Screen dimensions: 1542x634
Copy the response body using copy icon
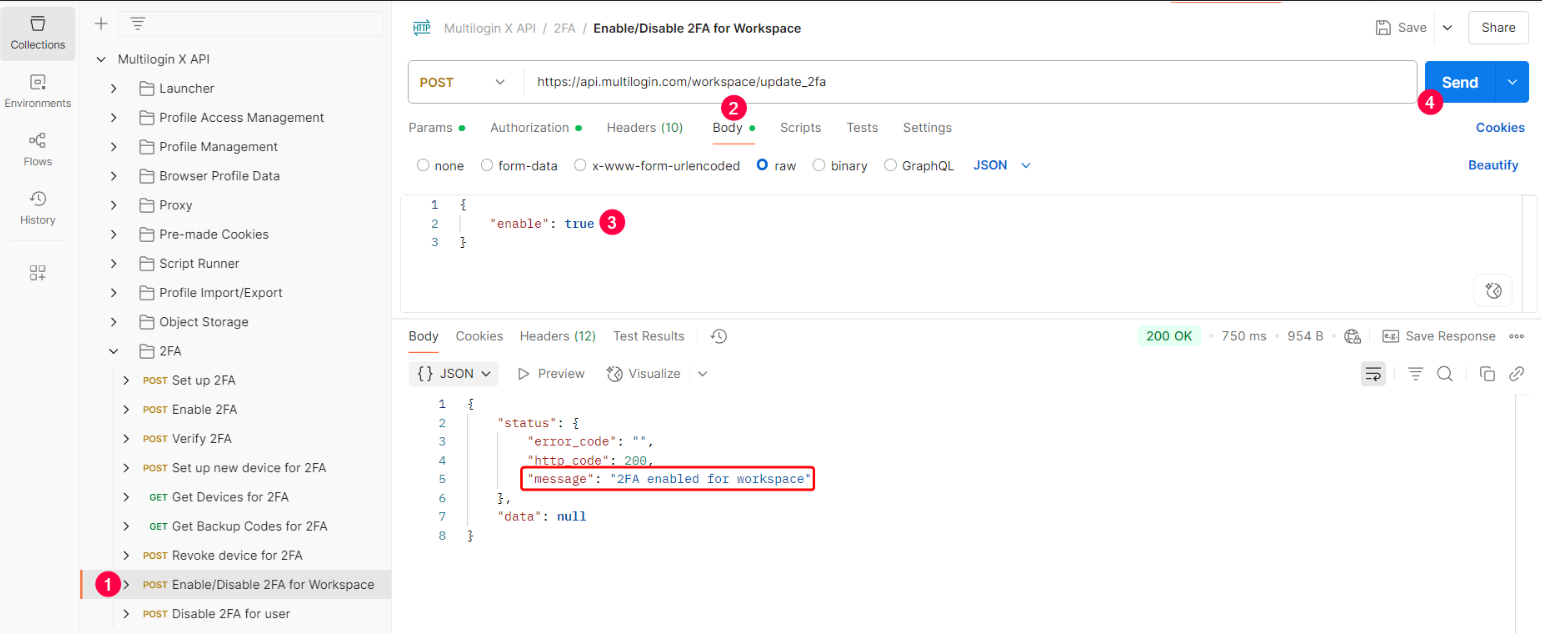pyautogui.click(x=1487, y=373)
